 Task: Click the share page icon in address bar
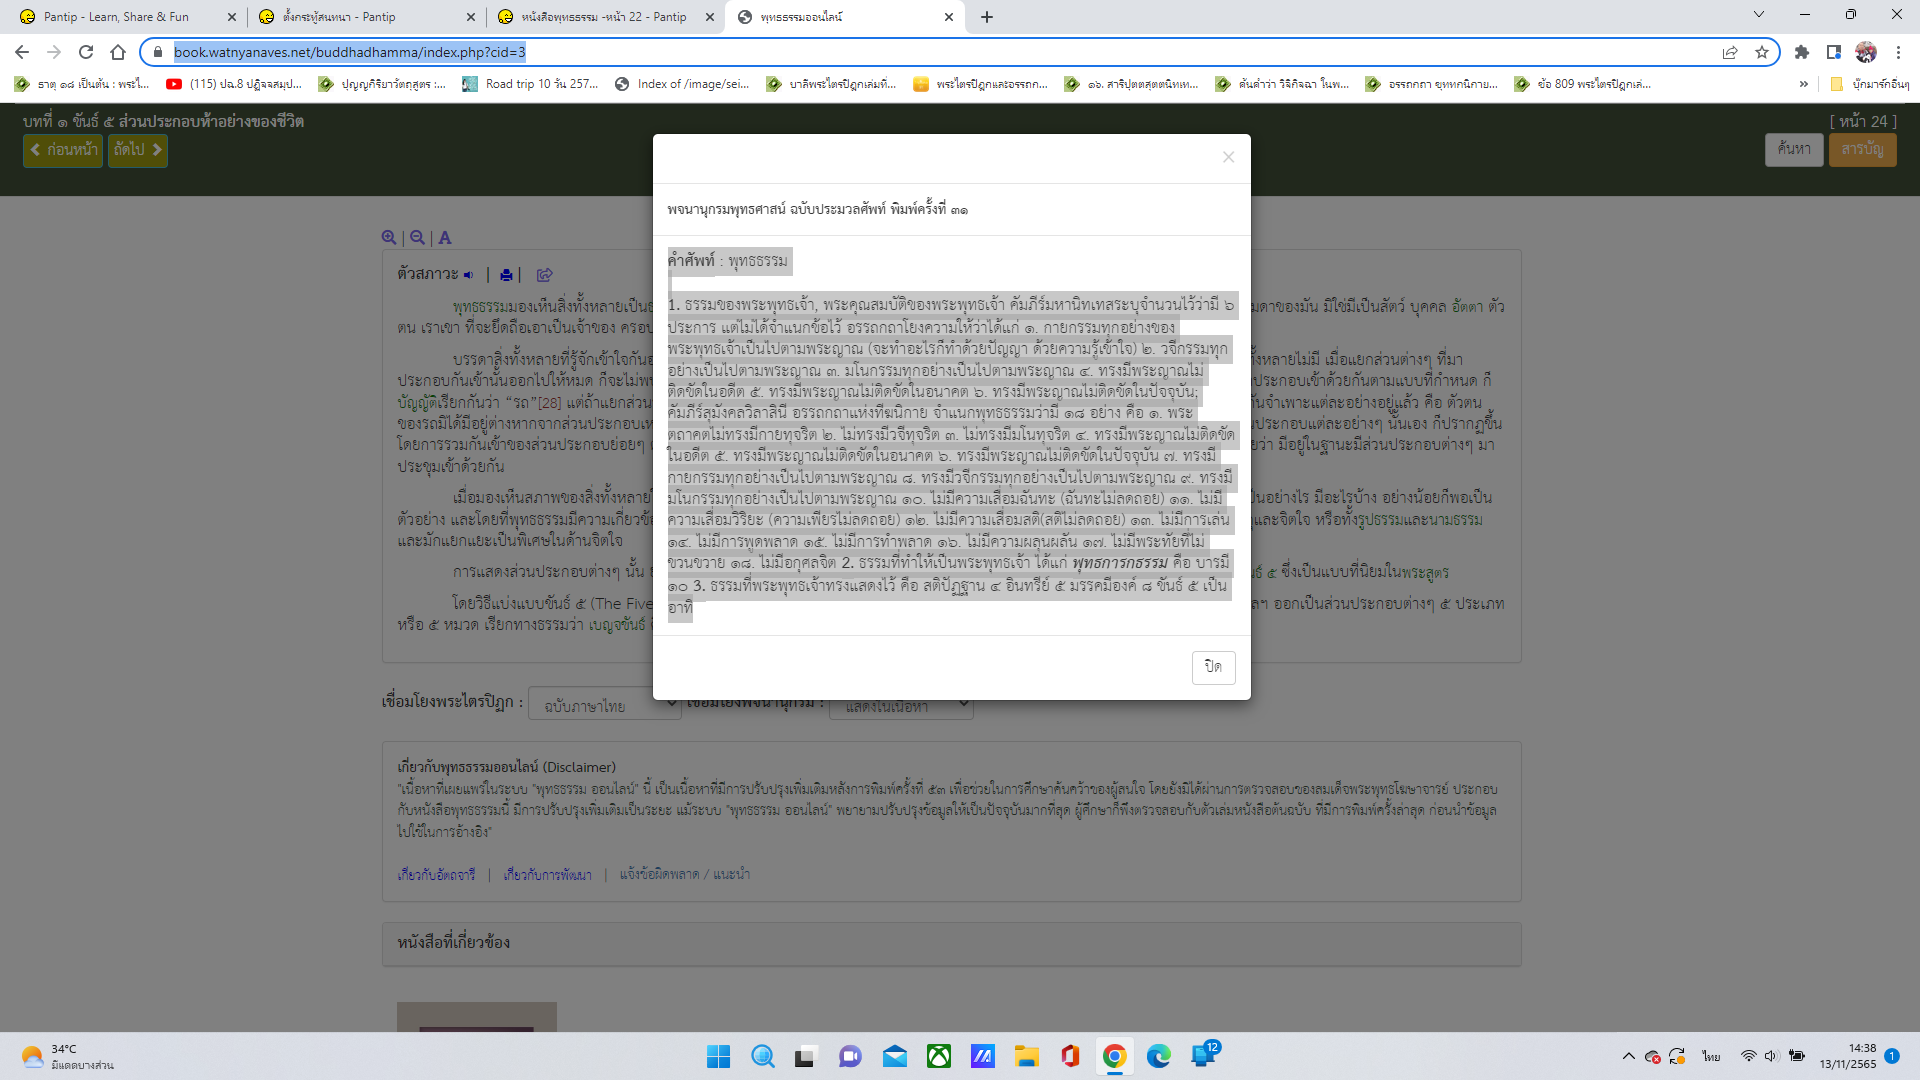(x=1730, y=52)
